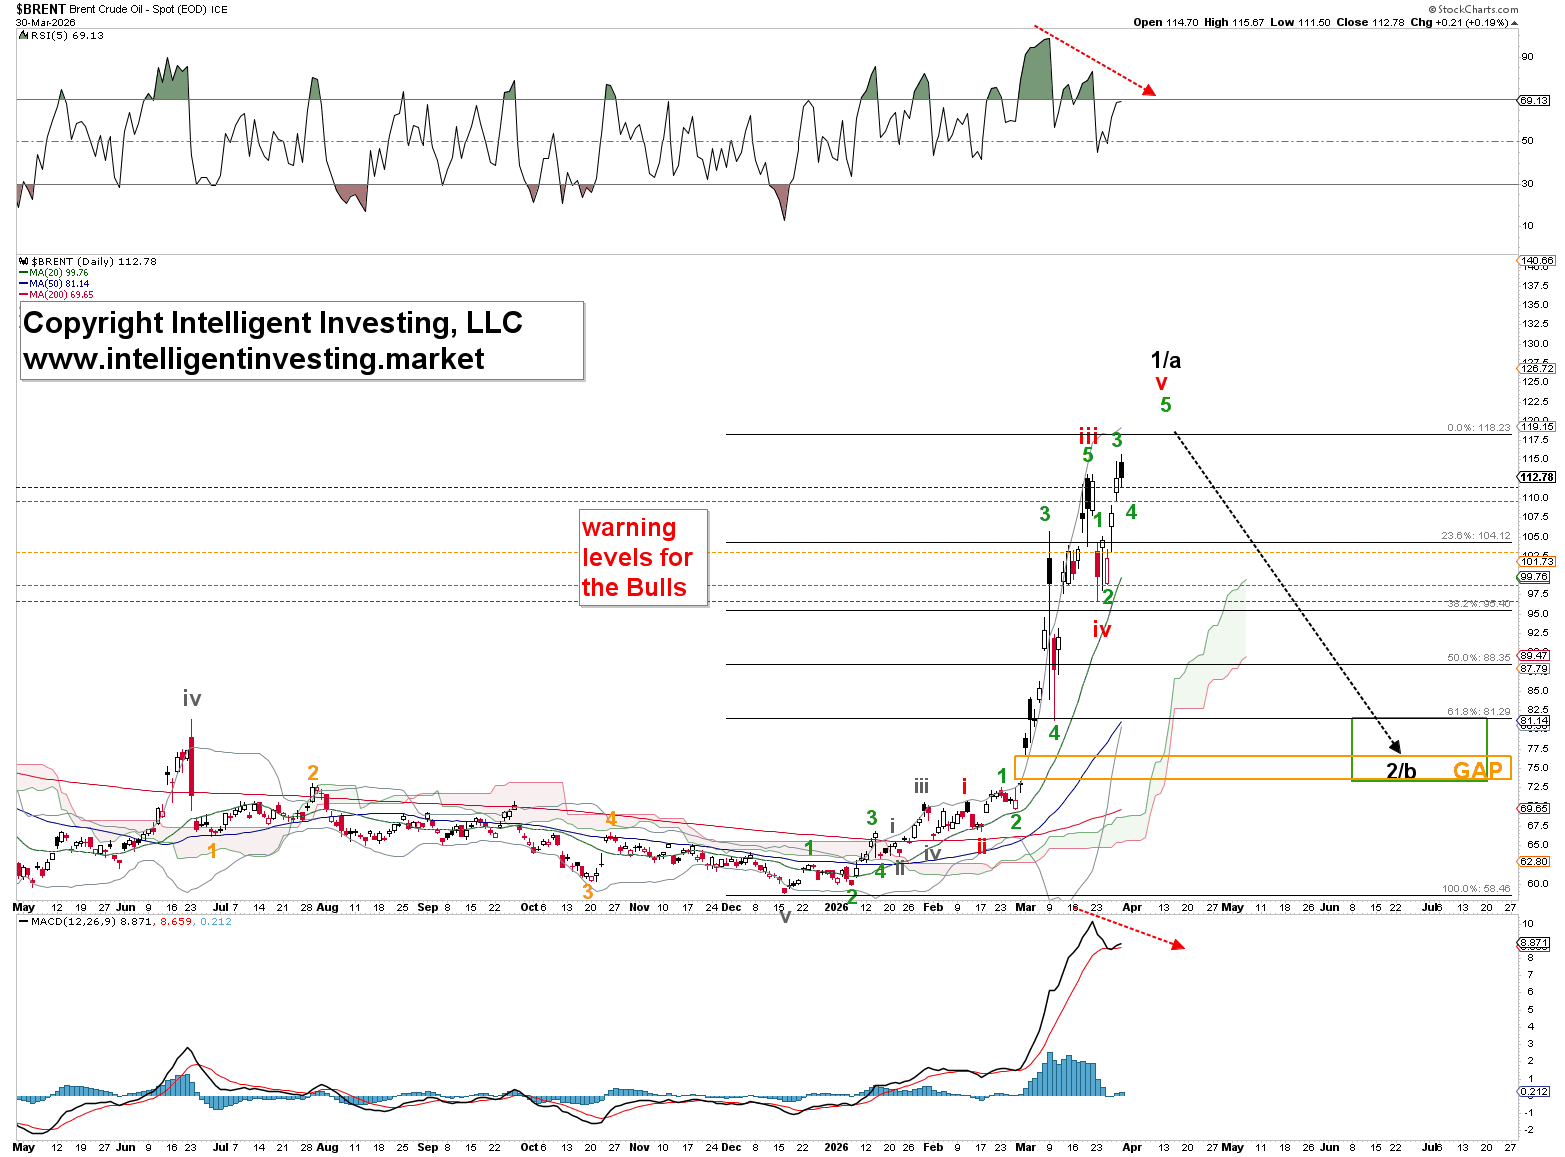
Task: Click the Open 114.70 header value
Action: point(1165,22)
